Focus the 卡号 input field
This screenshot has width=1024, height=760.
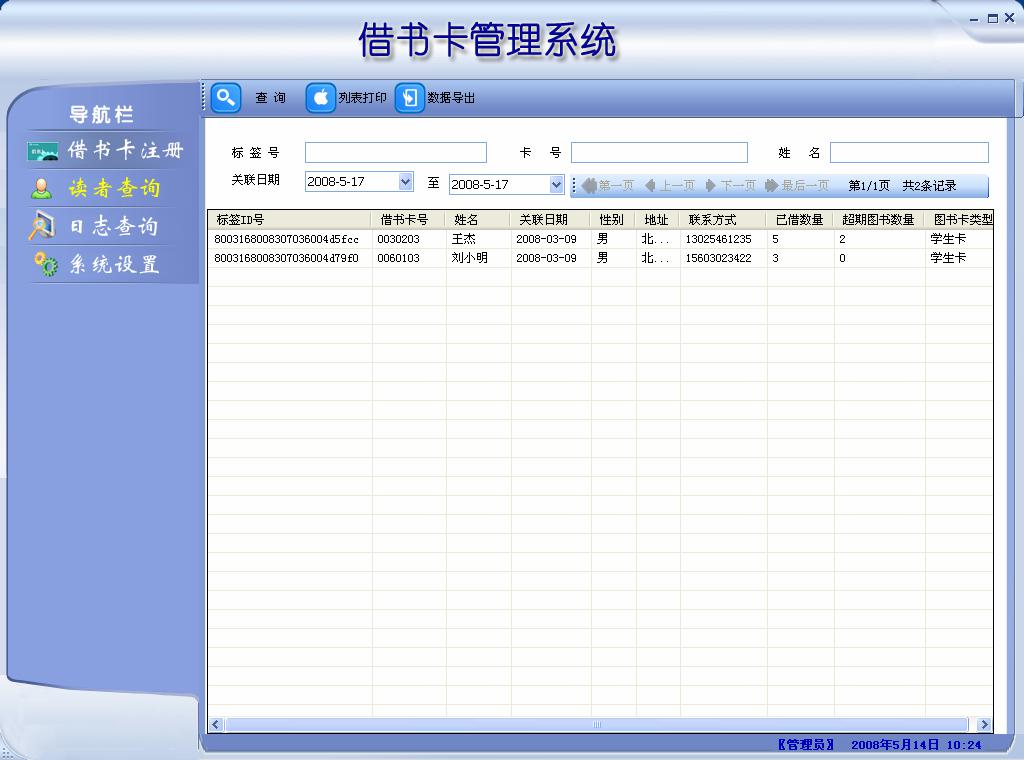660,153
